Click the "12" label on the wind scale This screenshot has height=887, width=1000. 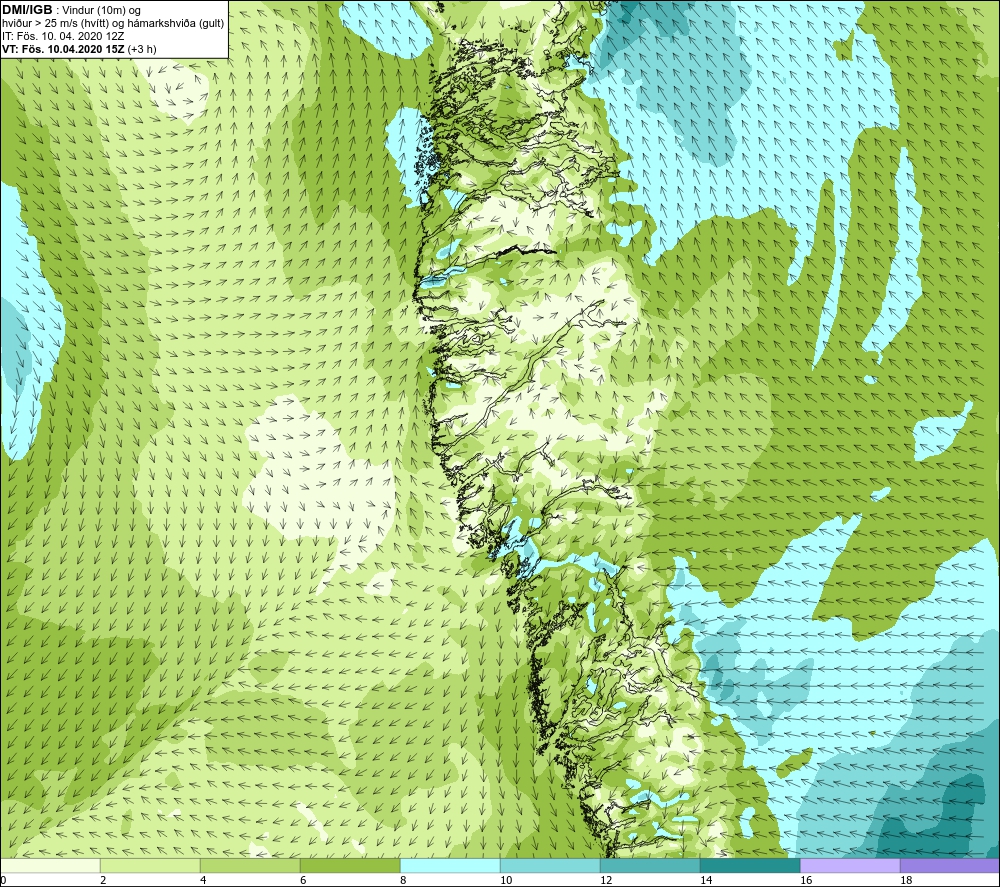point(606,881)
